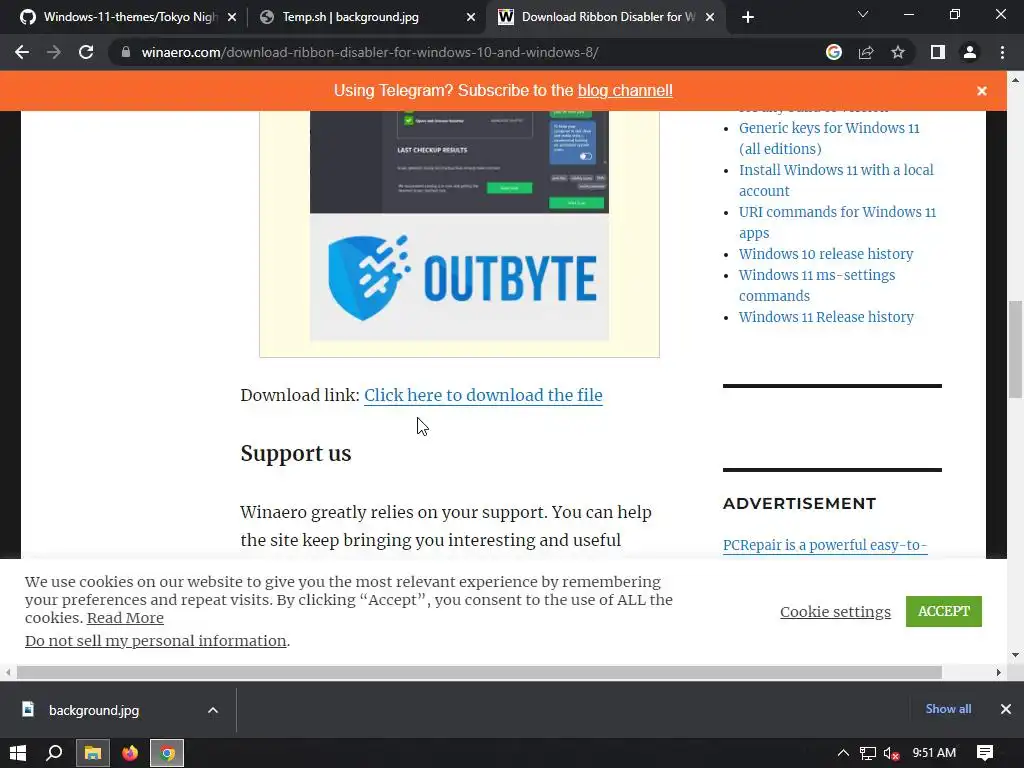Open File Explorer from taskbar
Viewport: 1024px width, 768px height.
(x=92, y=753)
